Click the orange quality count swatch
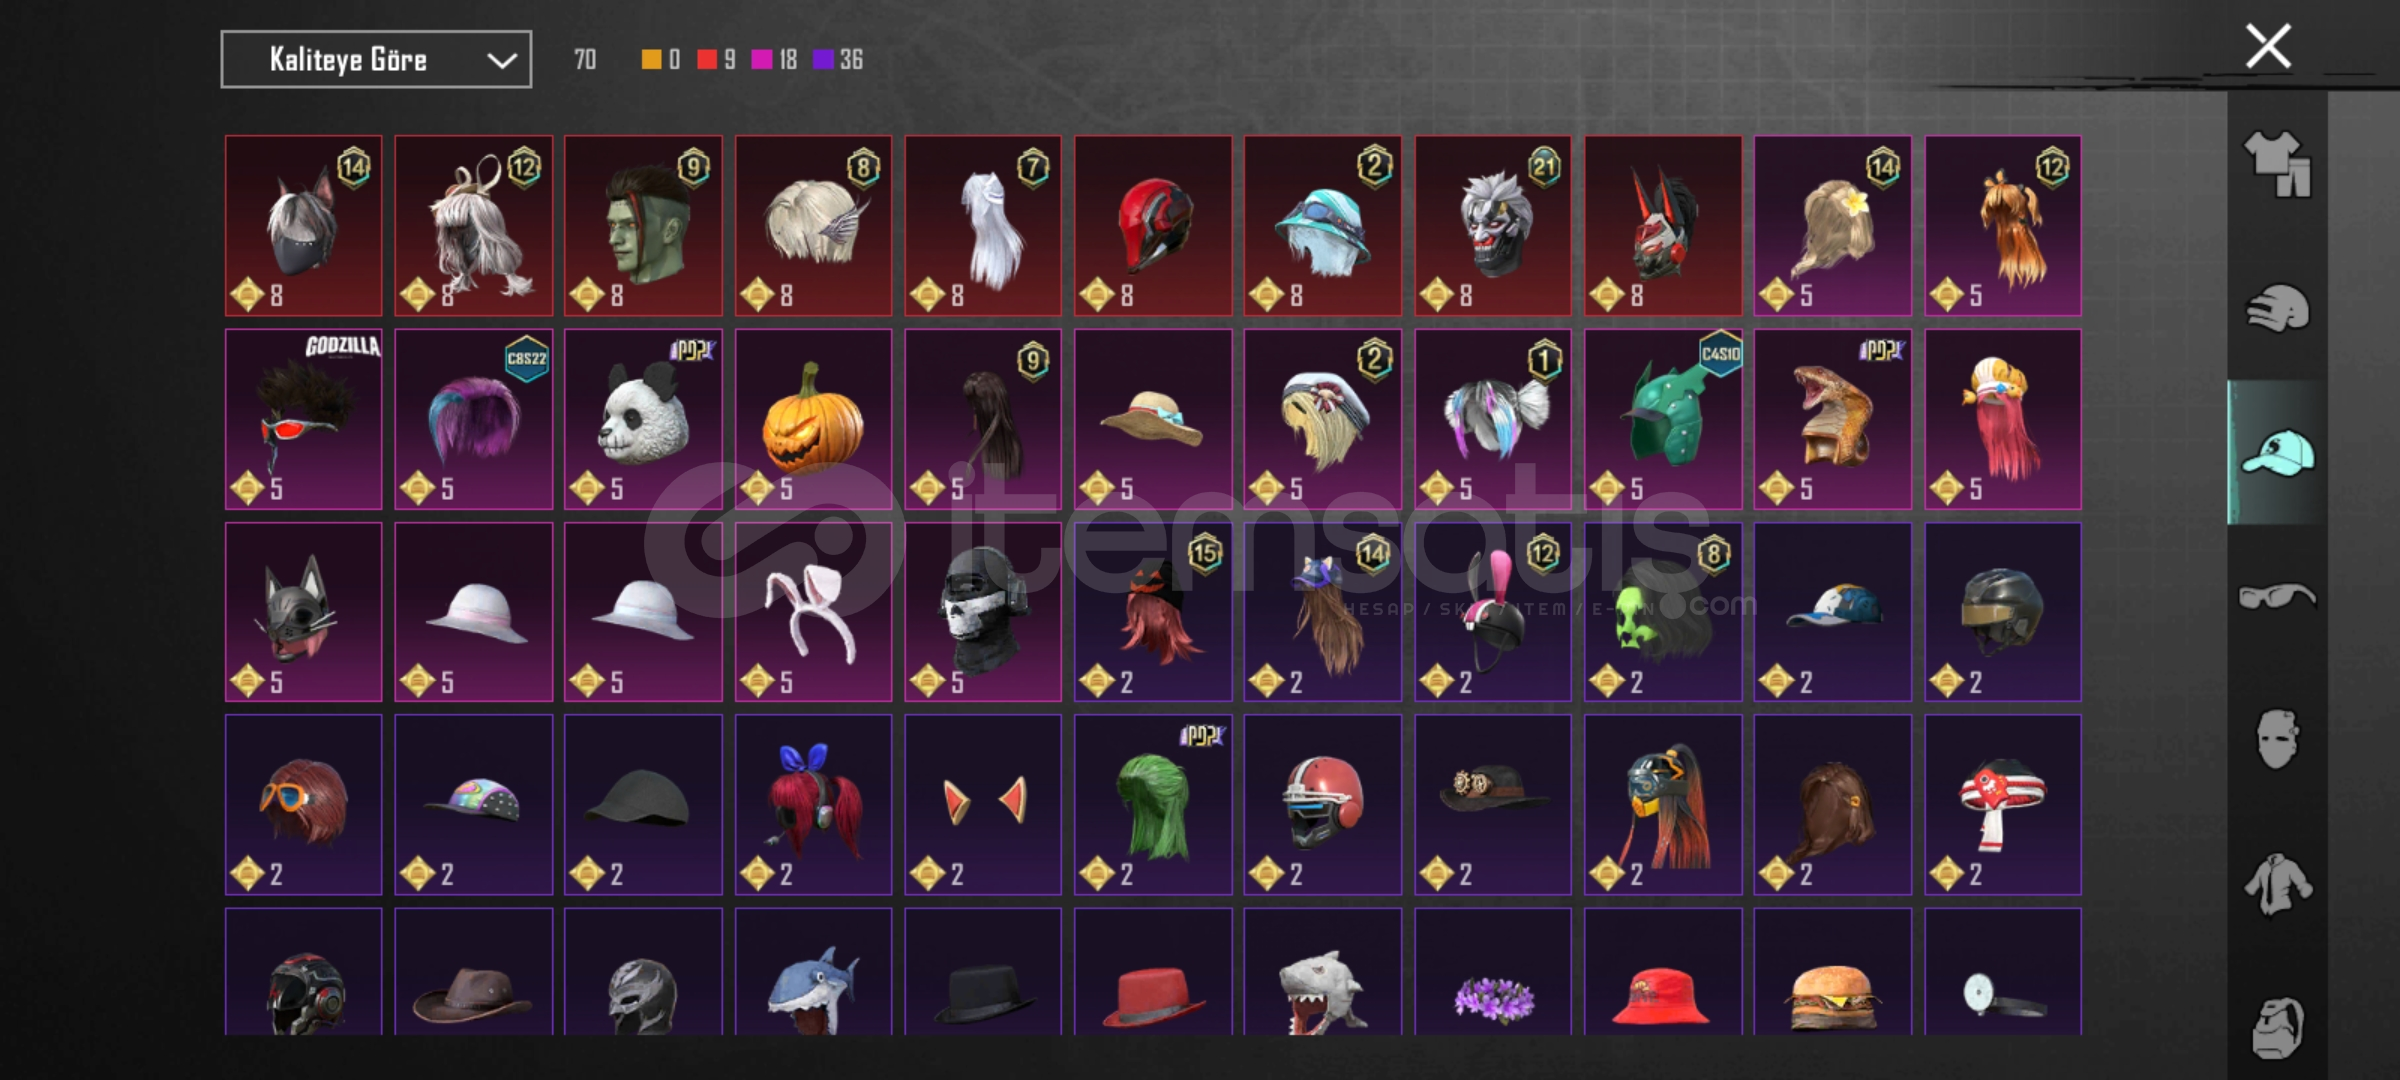The width and height of the screenshot is (2400, 1080). tap(651, 60)
